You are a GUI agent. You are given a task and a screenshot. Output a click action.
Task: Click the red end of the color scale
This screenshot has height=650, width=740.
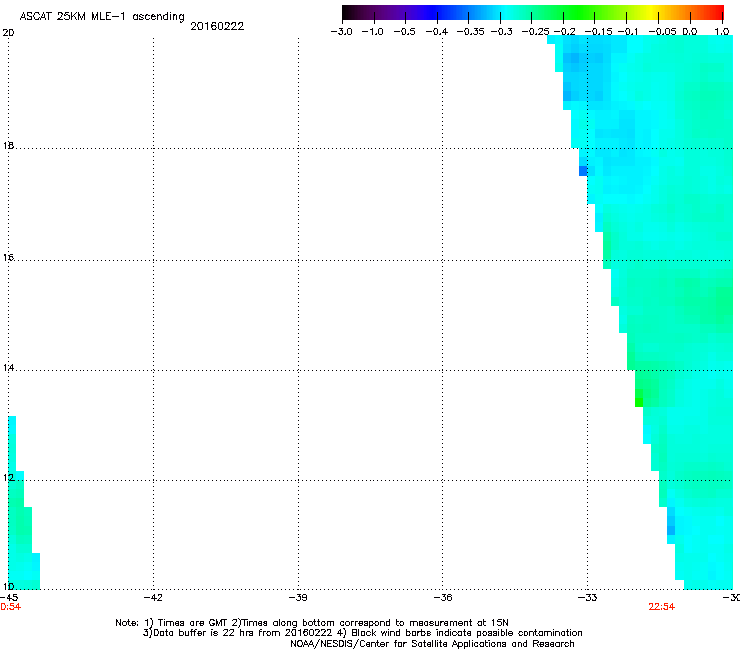pyautogui.click(x=716, y=13)
